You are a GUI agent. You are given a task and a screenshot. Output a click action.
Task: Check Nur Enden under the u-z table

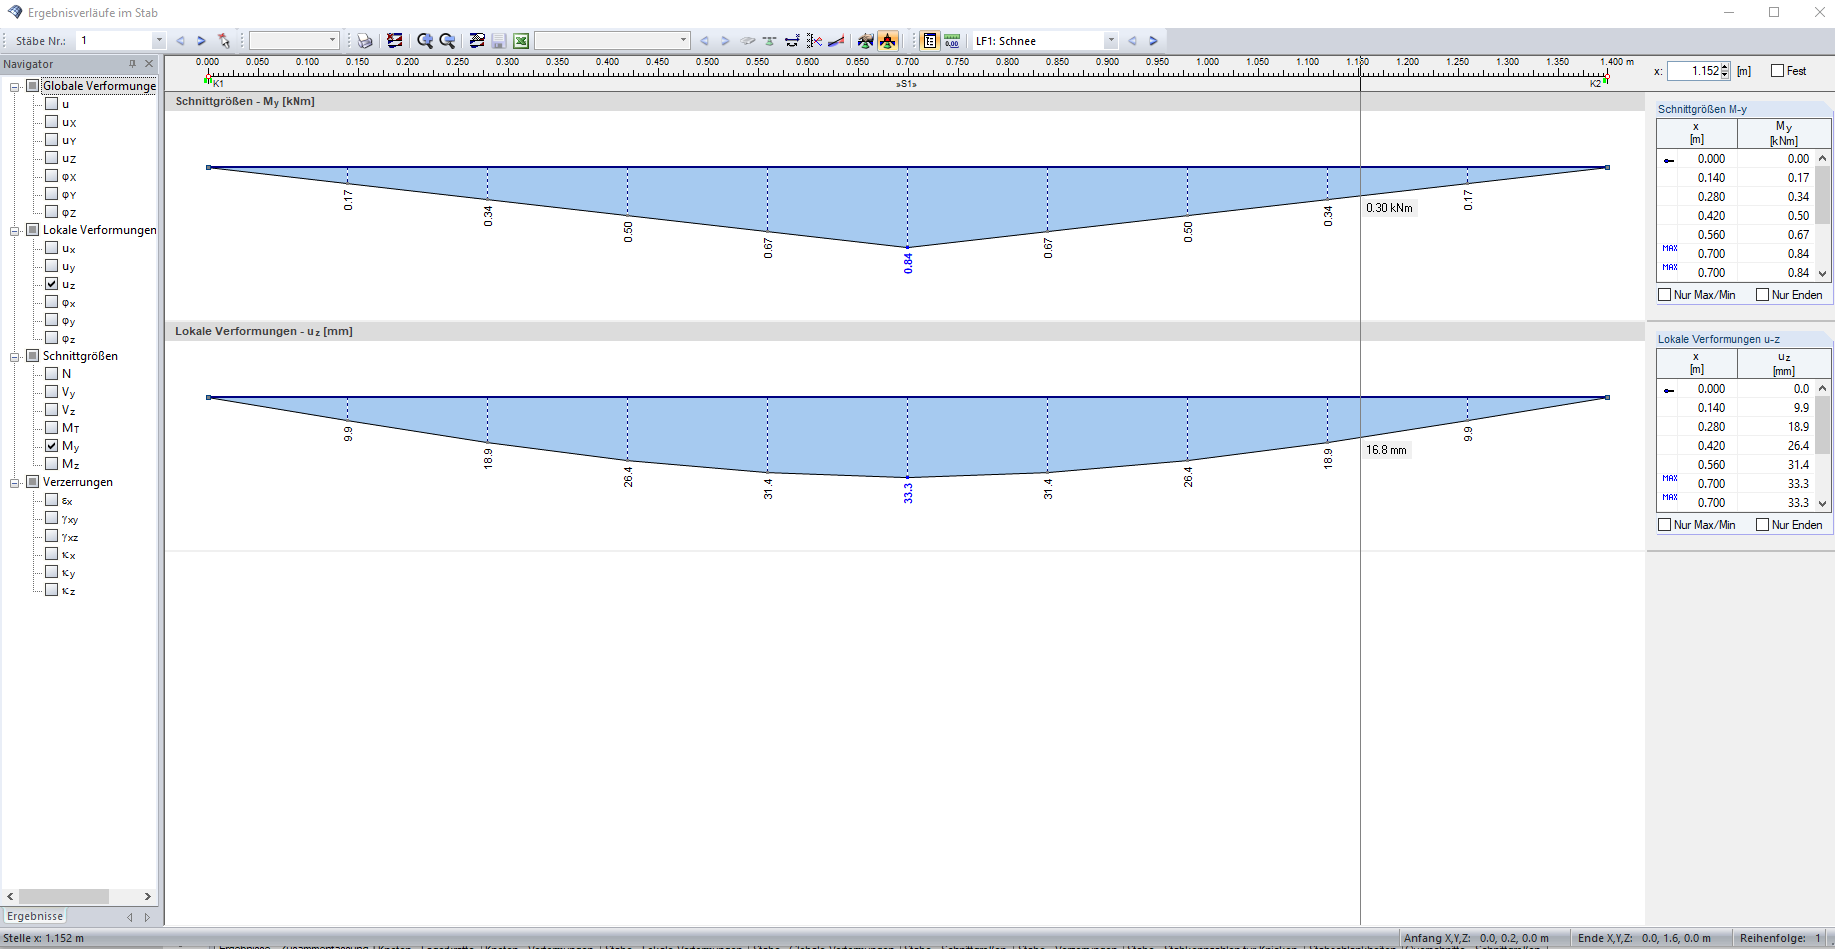(x=1763, y=525)
